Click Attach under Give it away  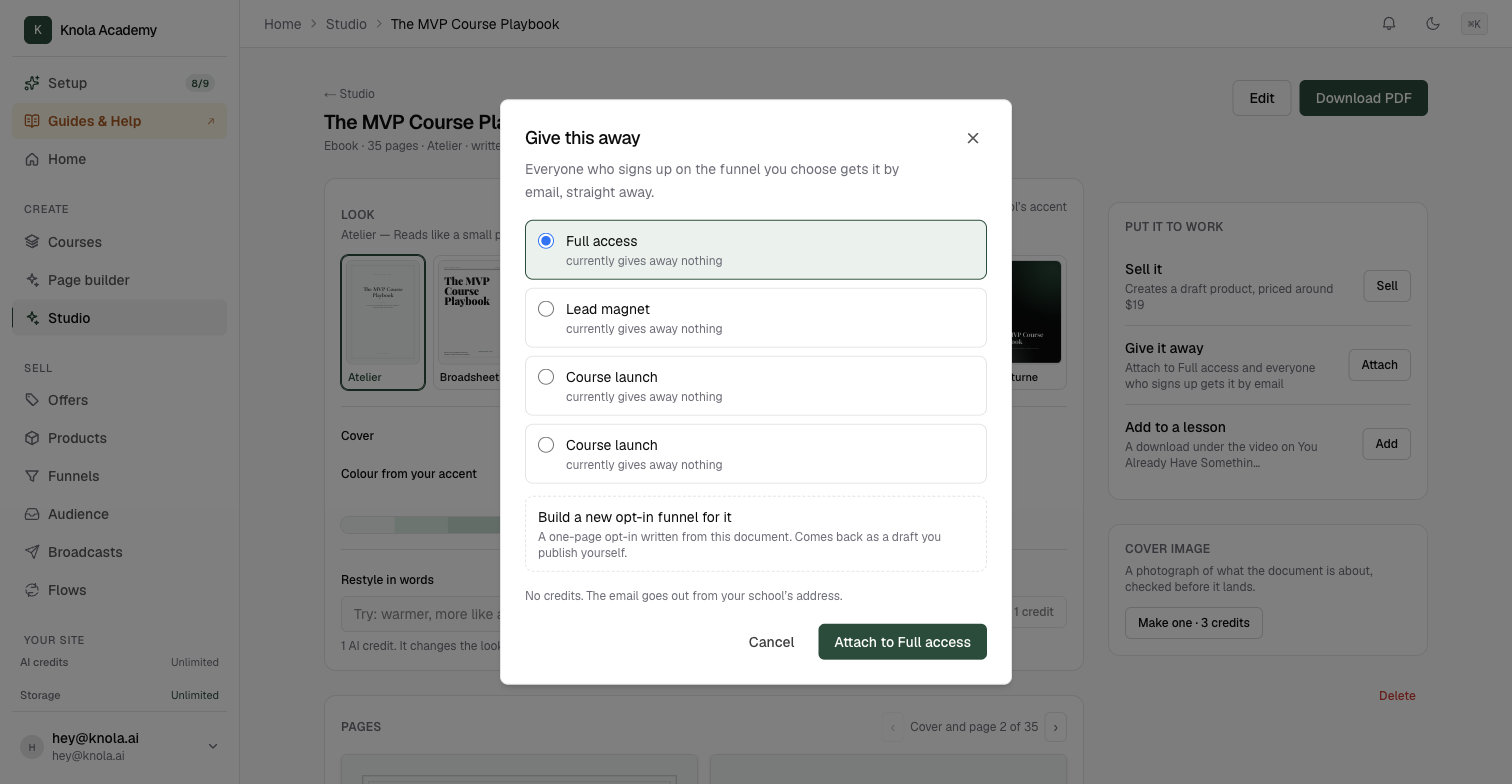click(x=1380, y=365)
